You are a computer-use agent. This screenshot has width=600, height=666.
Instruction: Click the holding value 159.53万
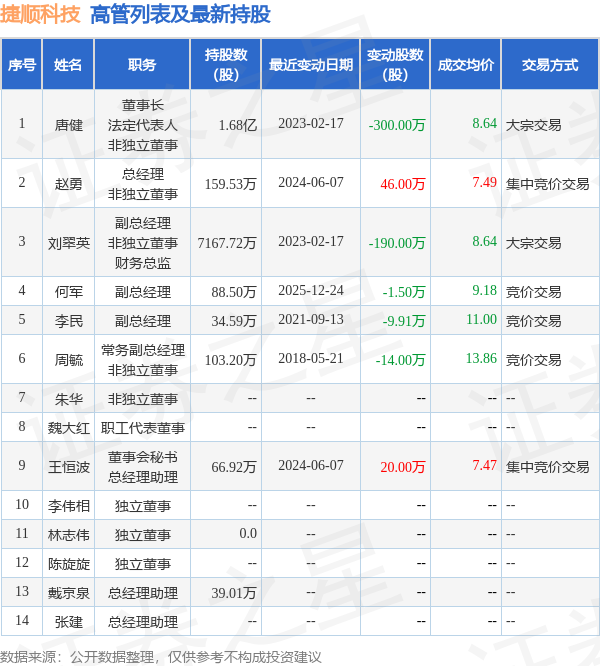point(231,183)
